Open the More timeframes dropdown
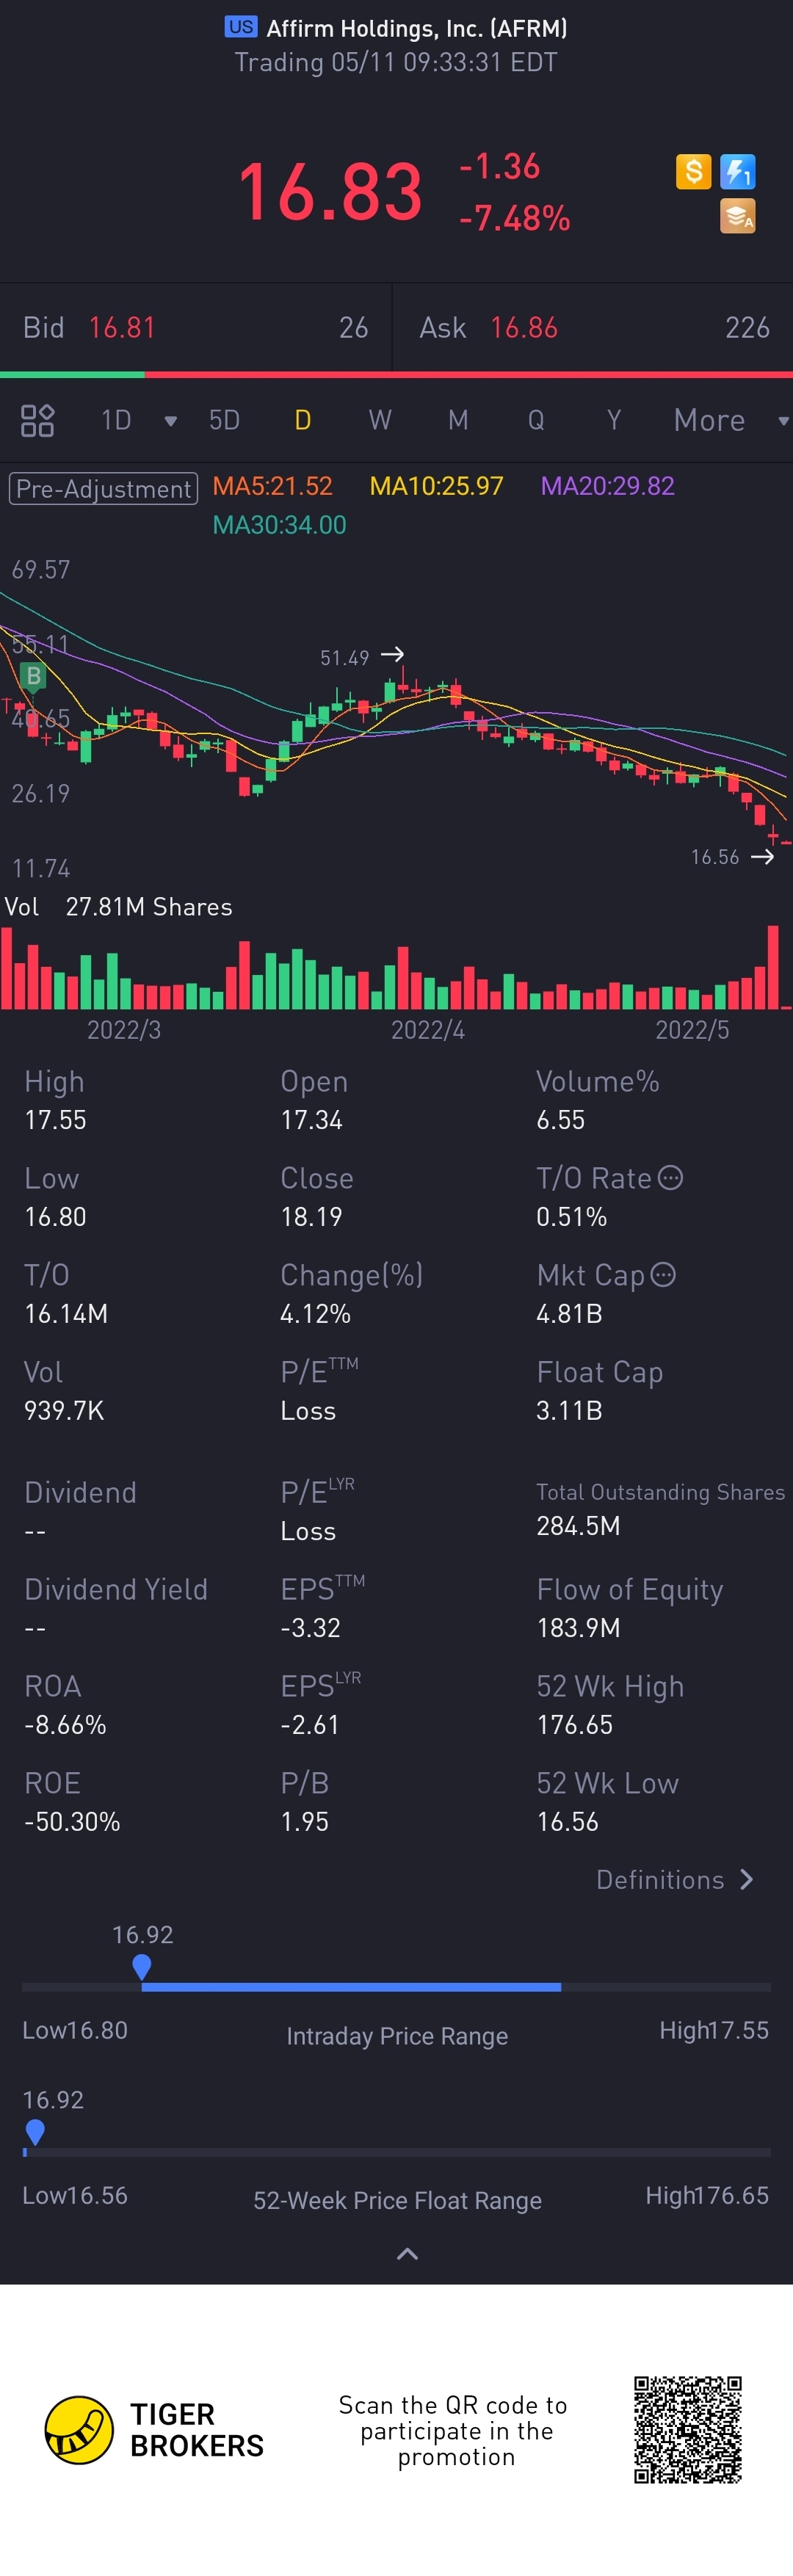The height and width of the screenshot is (2576, 793). click(730, 420)
